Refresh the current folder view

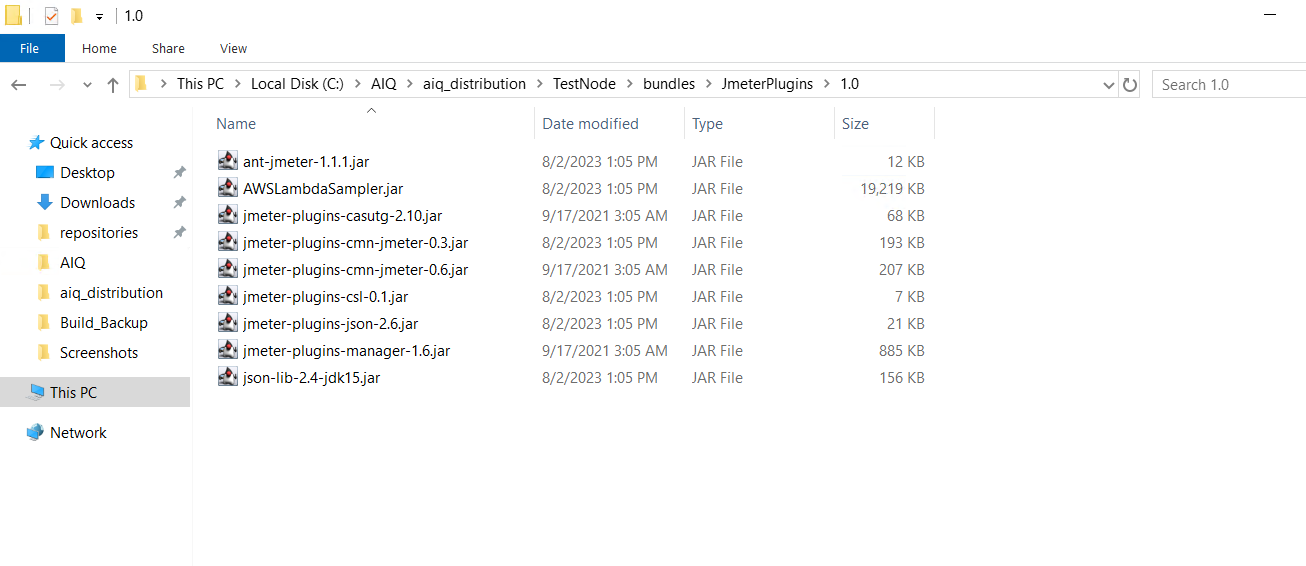(1130, 85)
